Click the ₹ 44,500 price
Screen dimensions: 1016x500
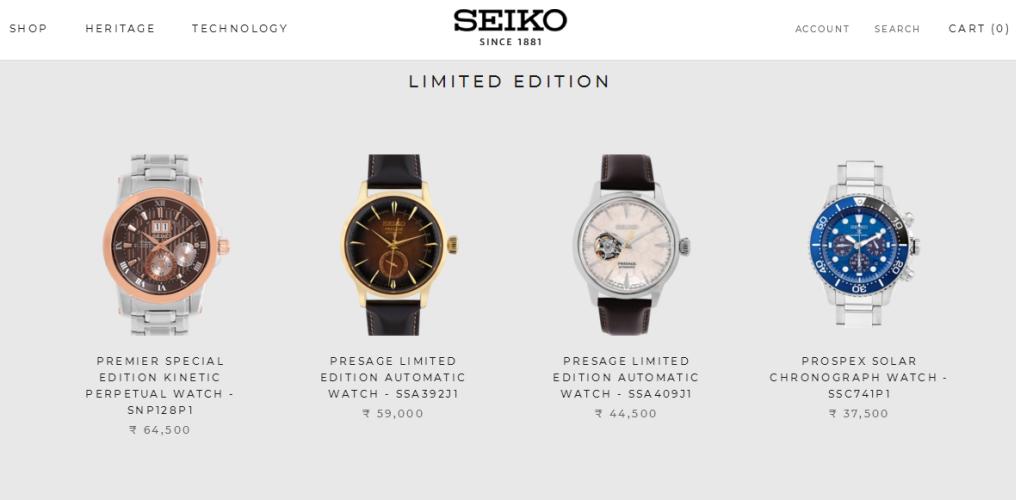pos(626,413)
